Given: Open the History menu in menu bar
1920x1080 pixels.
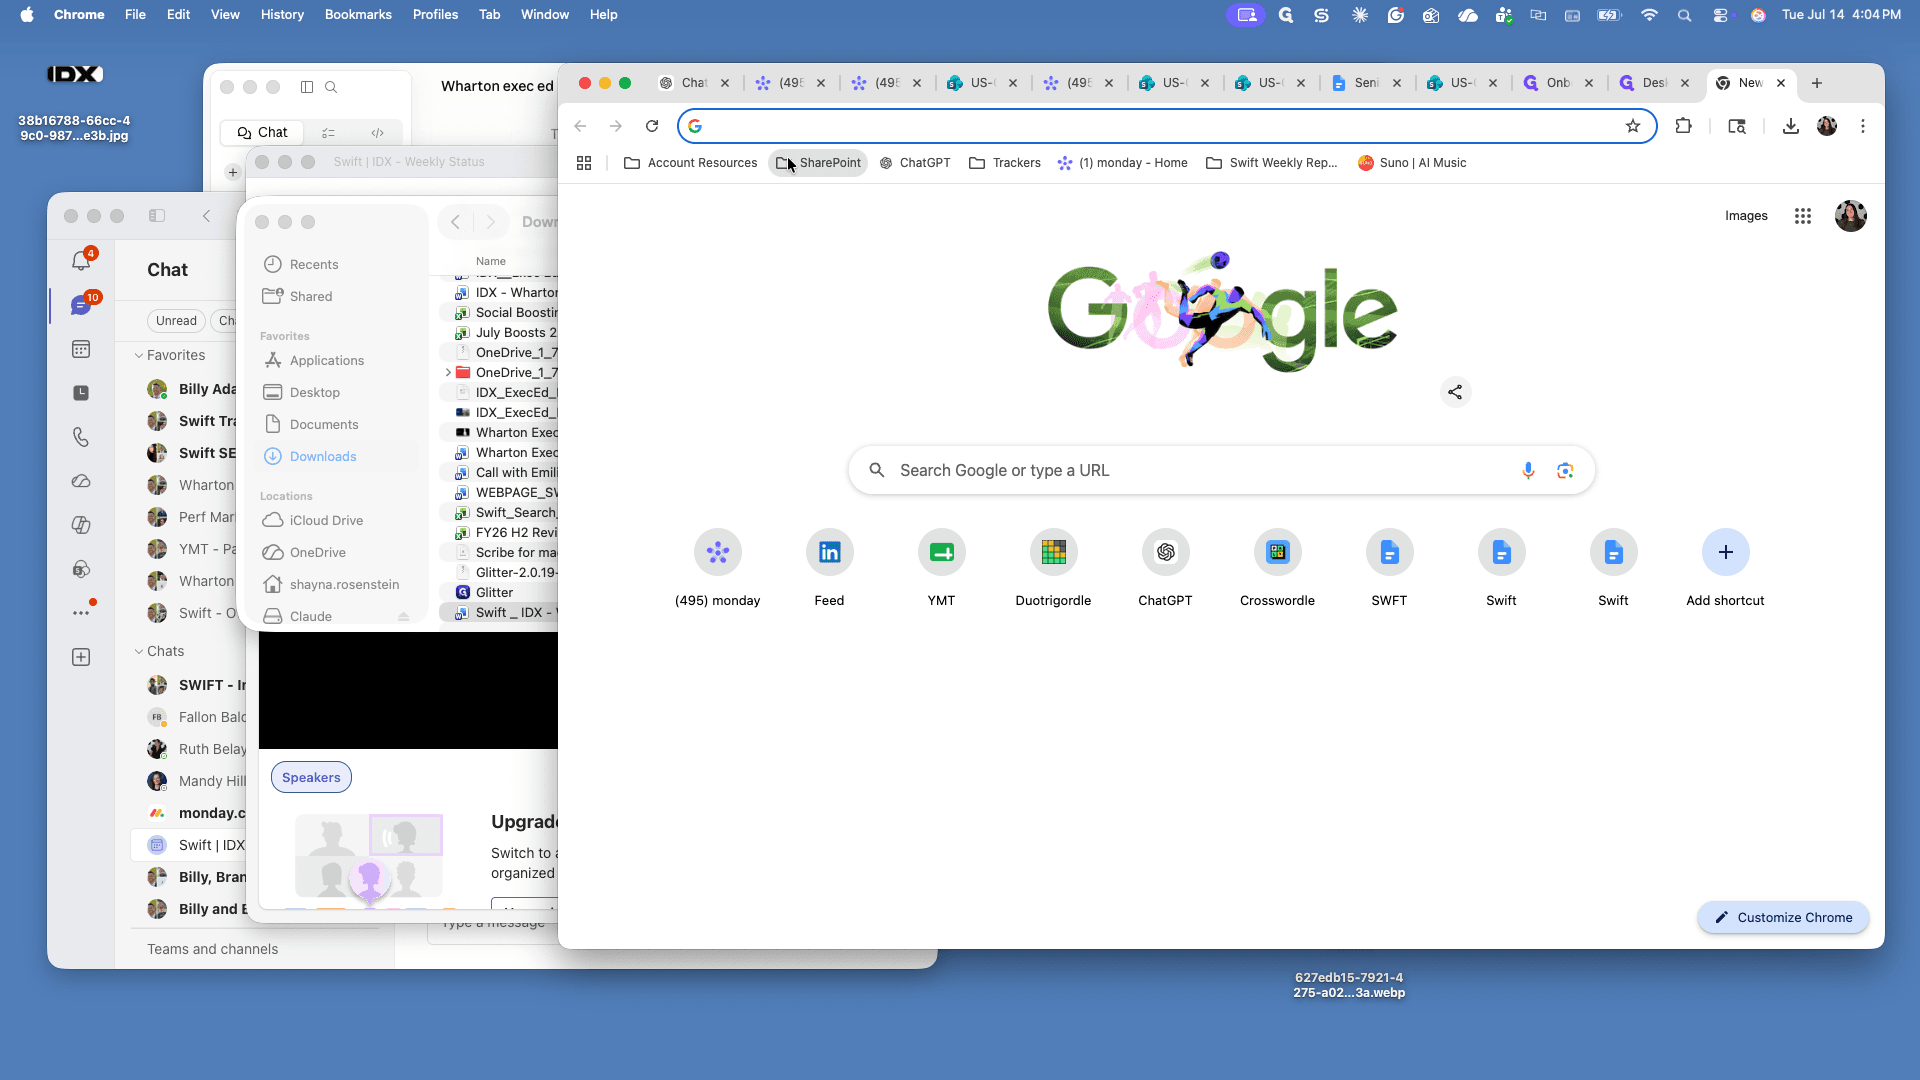Looking at the screenshot, I should click(282, 15).
